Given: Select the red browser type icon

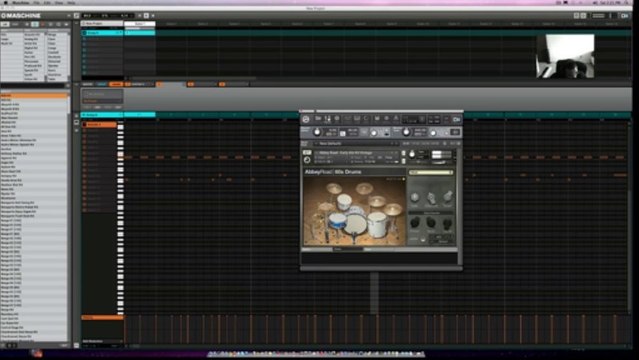Looking at the screenshot, I should point(42,24).
